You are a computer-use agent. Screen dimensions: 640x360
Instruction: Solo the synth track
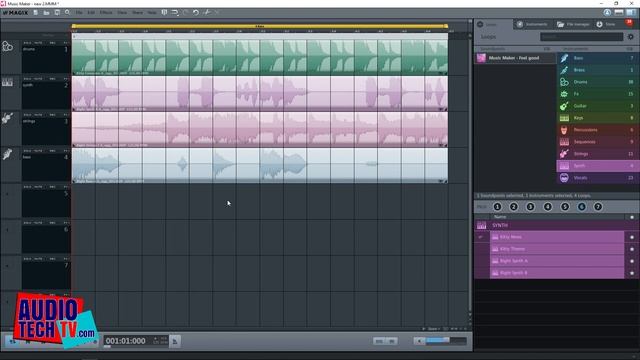(x=27, y=79)
